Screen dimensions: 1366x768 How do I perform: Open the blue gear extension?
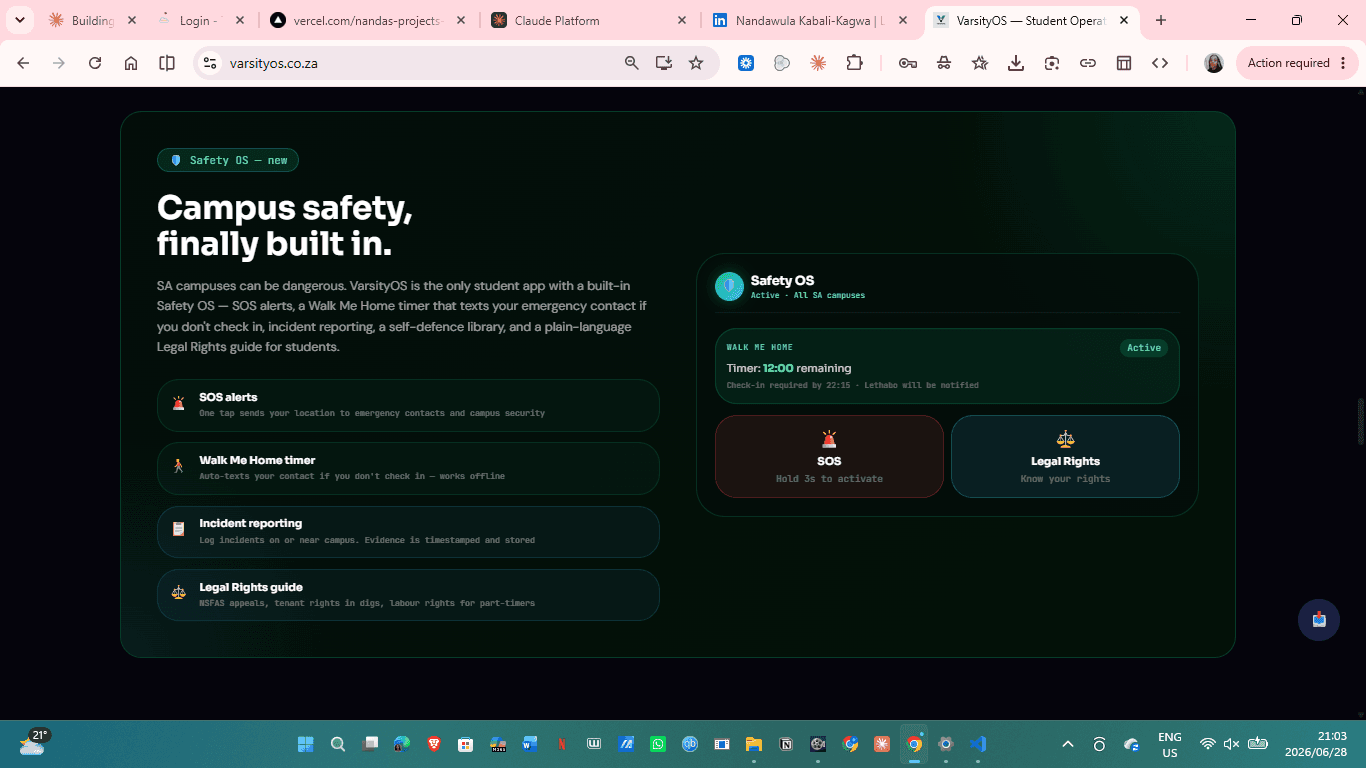pyautogui.click(x=746, y=63)
